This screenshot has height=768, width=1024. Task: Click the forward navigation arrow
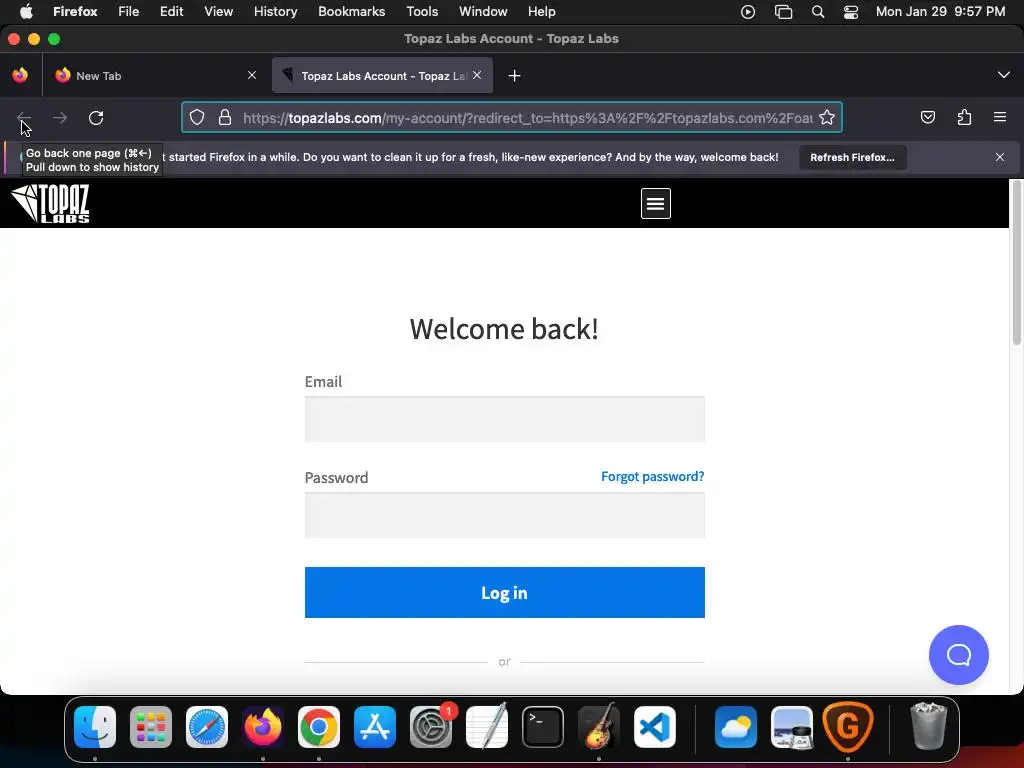click(x=59, y=118)
